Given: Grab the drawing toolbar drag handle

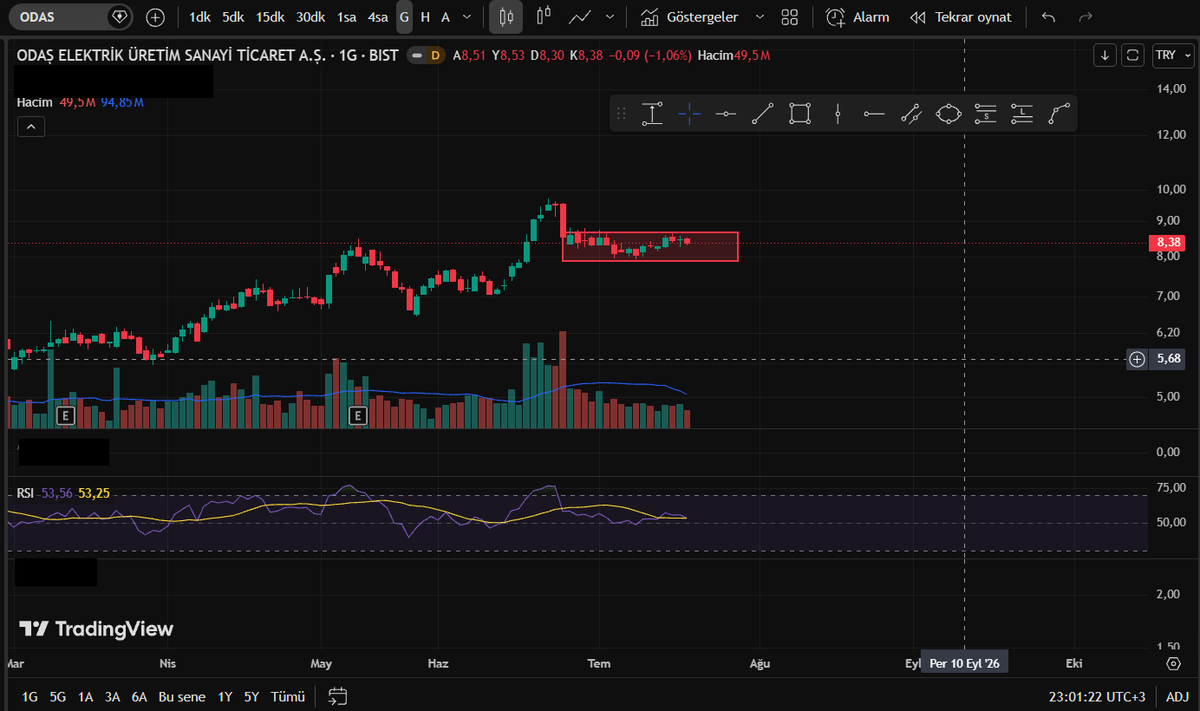Looking at the screenshot, I should tap(621, 114).
